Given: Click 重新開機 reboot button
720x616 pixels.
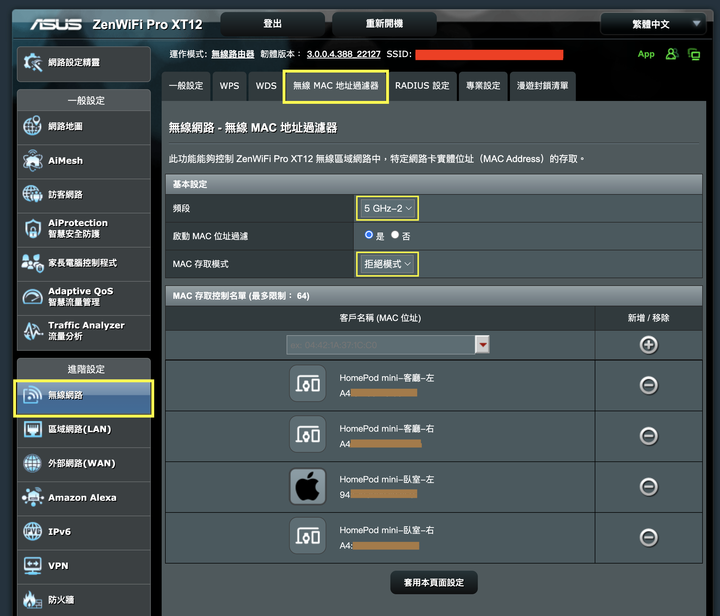Looking at the screenshot, I should tap(384, 24).
